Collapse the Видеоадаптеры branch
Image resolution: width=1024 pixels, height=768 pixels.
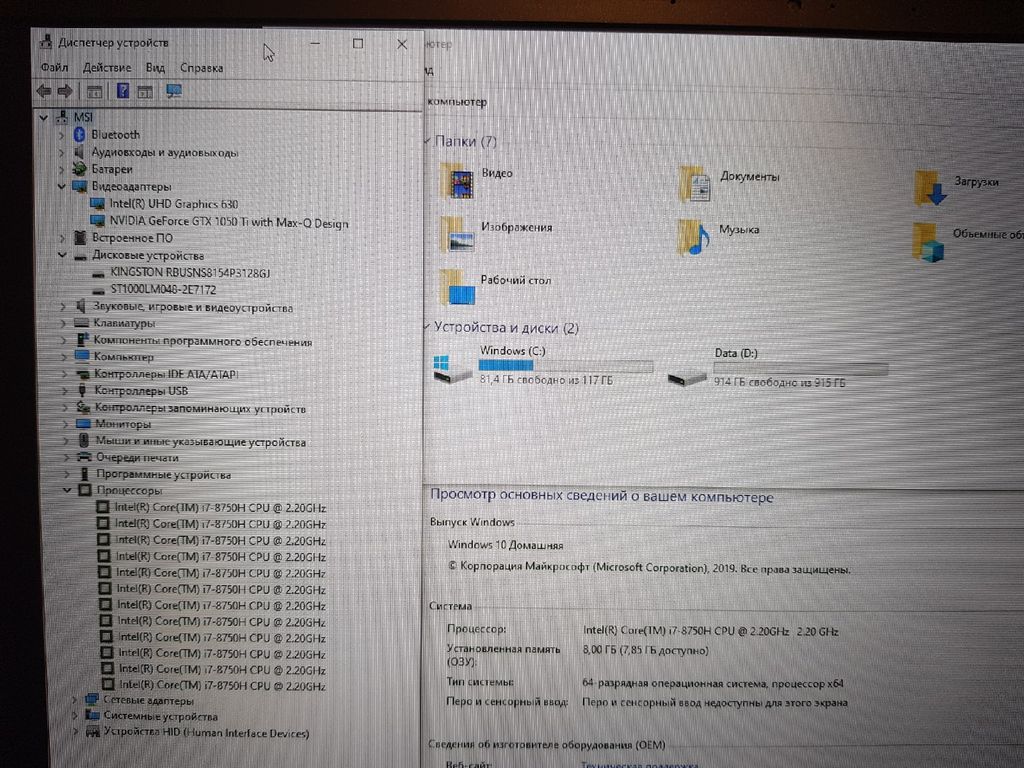(x=61, y=186)
